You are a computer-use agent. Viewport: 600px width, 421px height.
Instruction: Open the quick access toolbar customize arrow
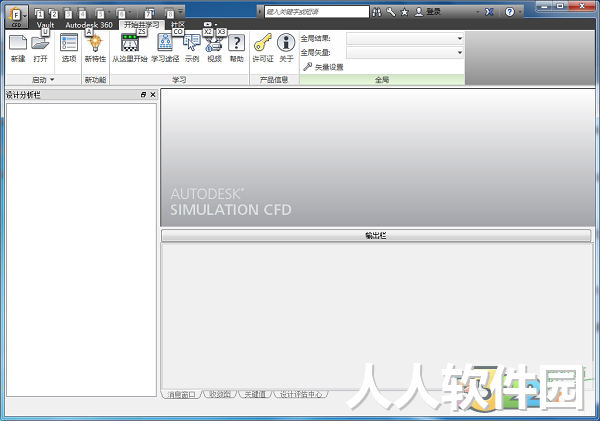click(x=181, y=11)
